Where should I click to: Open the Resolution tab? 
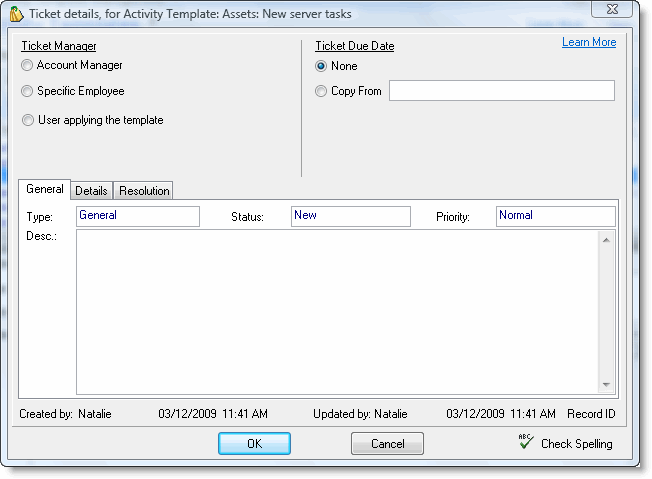click(145, 190)
